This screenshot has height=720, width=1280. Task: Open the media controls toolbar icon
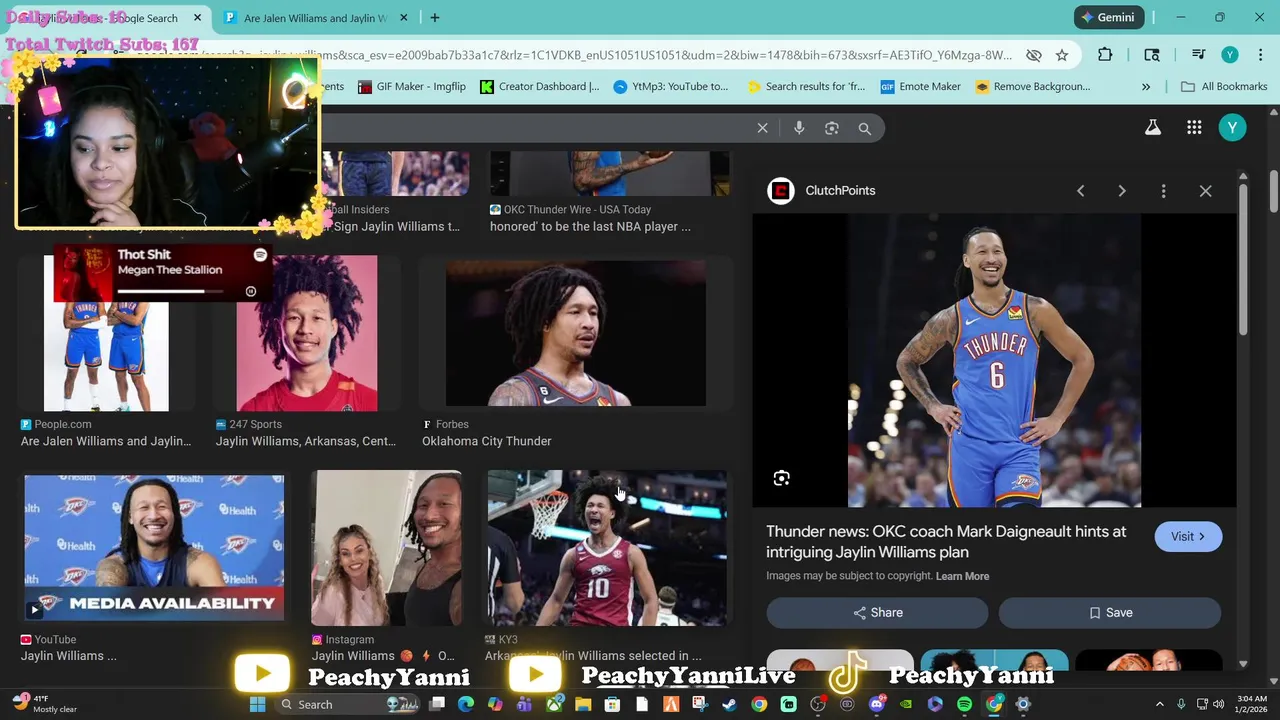pyautogui.click(x=1199, y=55)
